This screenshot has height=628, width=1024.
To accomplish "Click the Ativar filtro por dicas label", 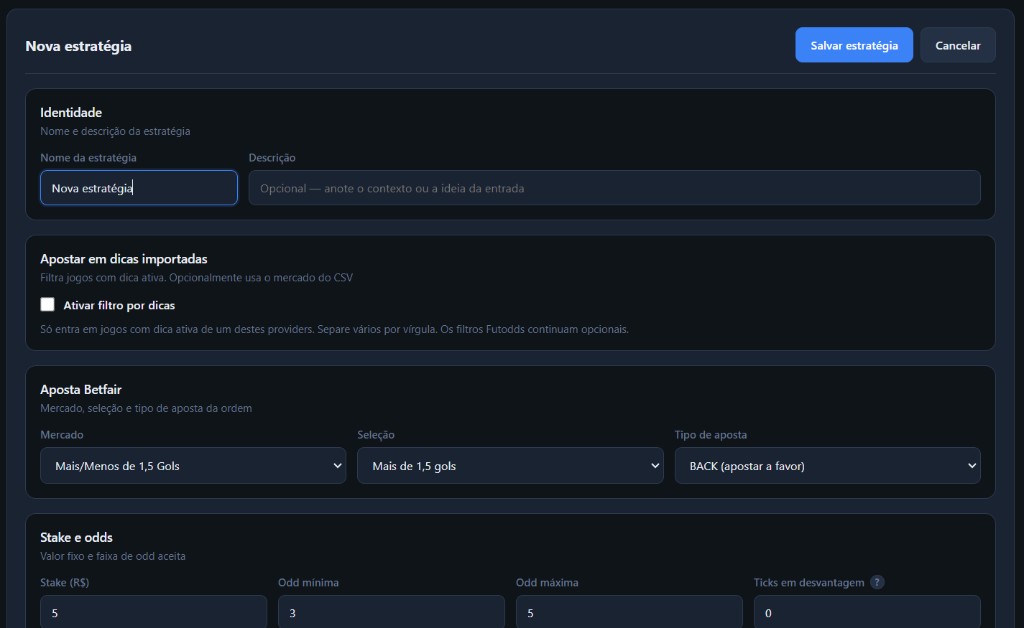I will [x=119, y=305].
